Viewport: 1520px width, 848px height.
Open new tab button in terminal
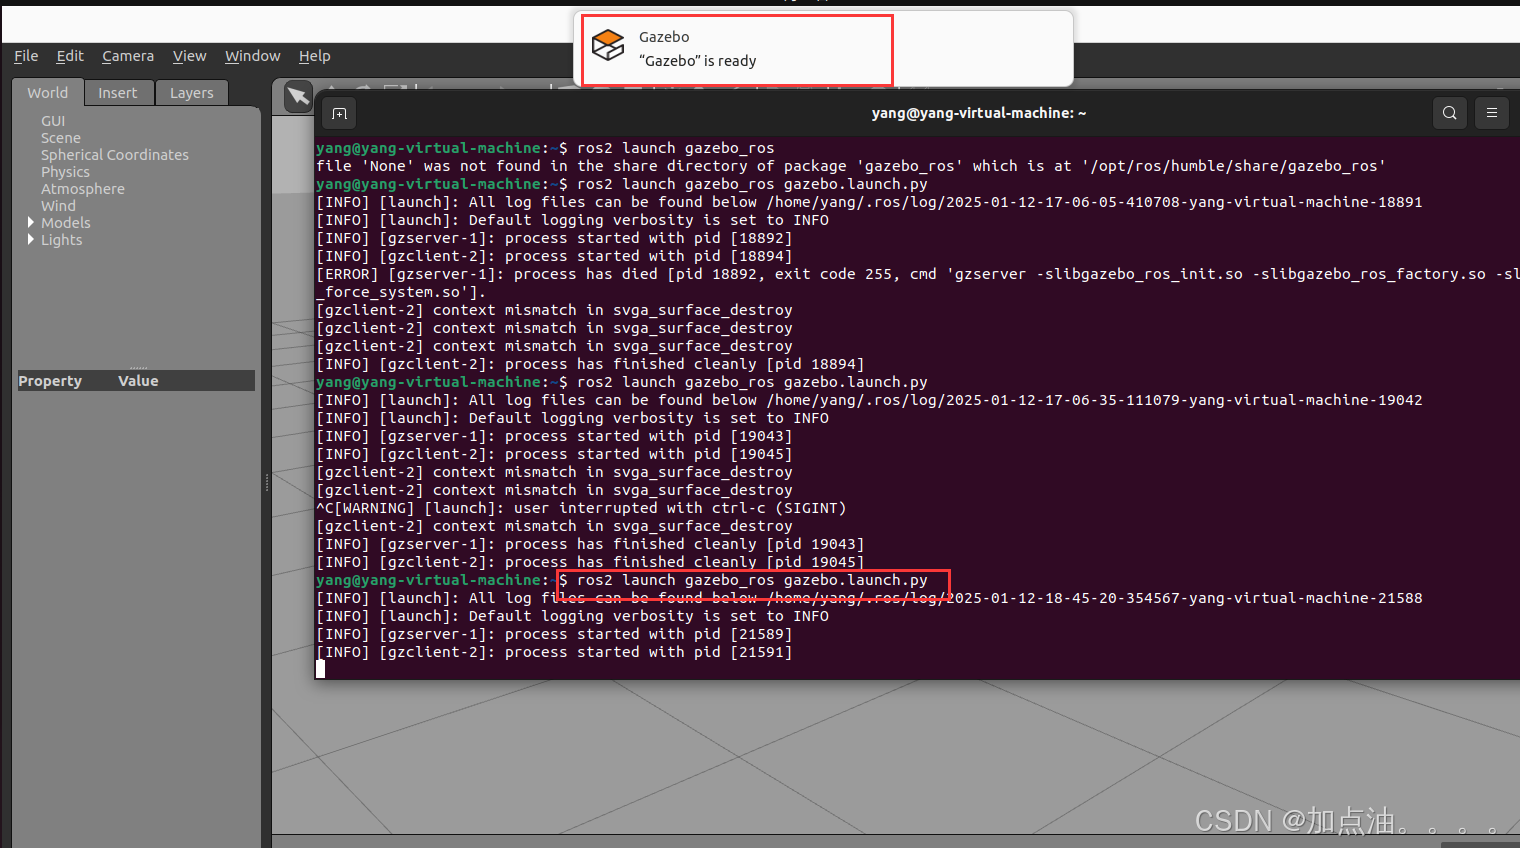coord(340,113)
